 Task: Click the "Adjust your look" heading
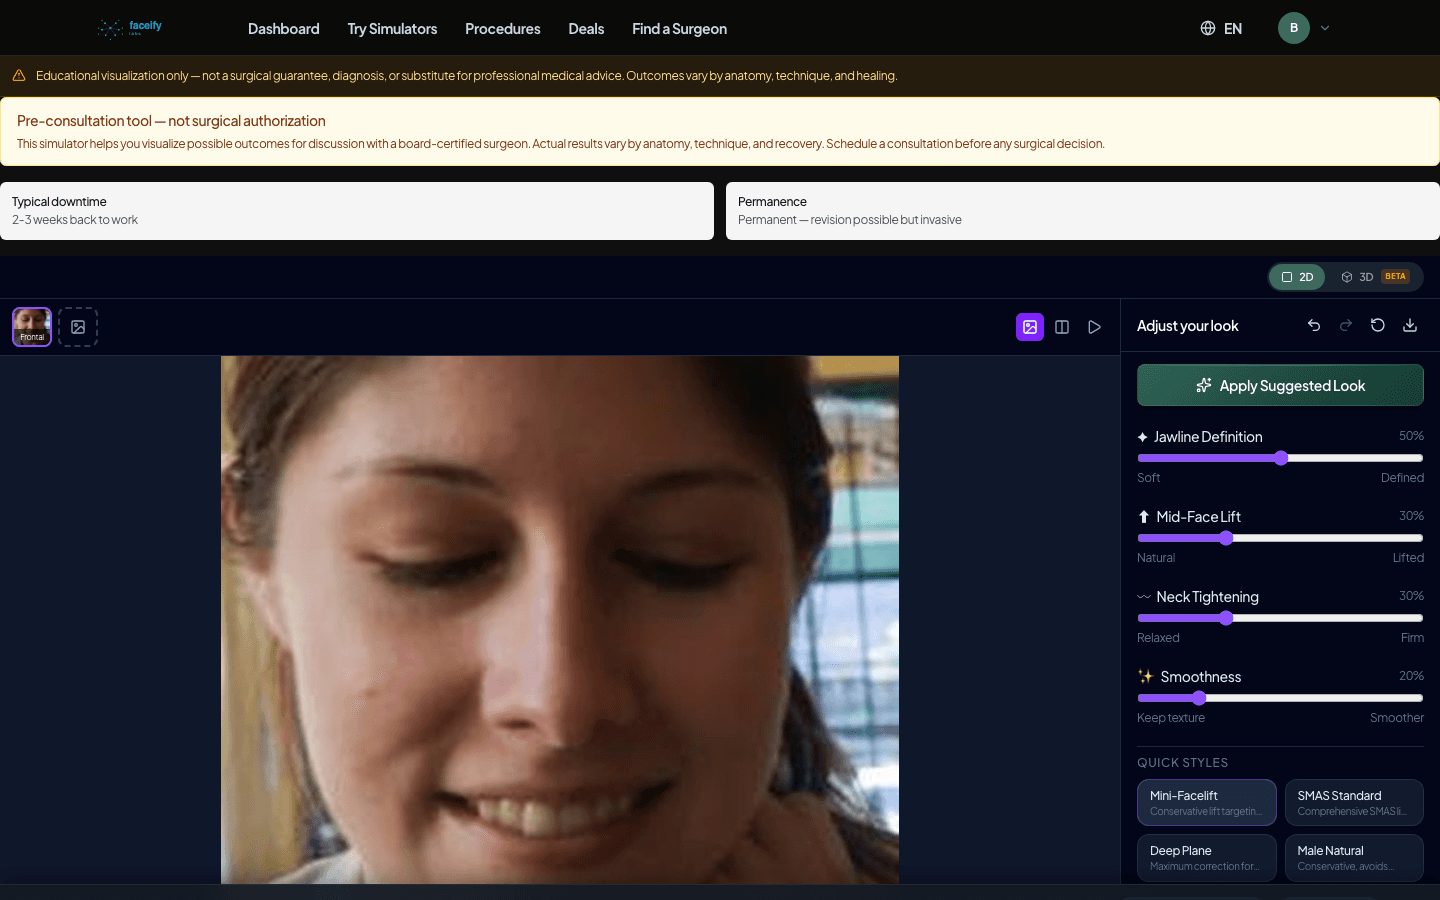(x=1188, y=326)
